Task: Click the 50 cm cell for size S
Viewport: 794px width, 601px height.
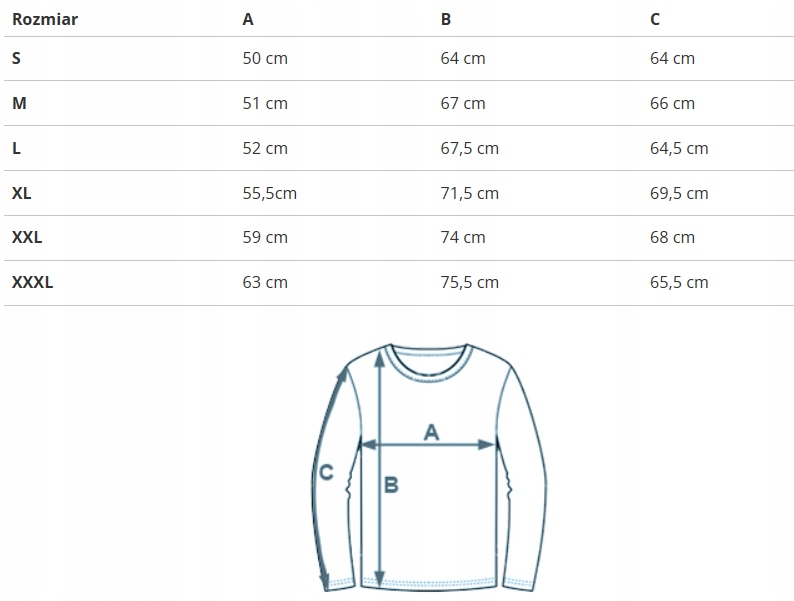Action: tap(265, 58)
